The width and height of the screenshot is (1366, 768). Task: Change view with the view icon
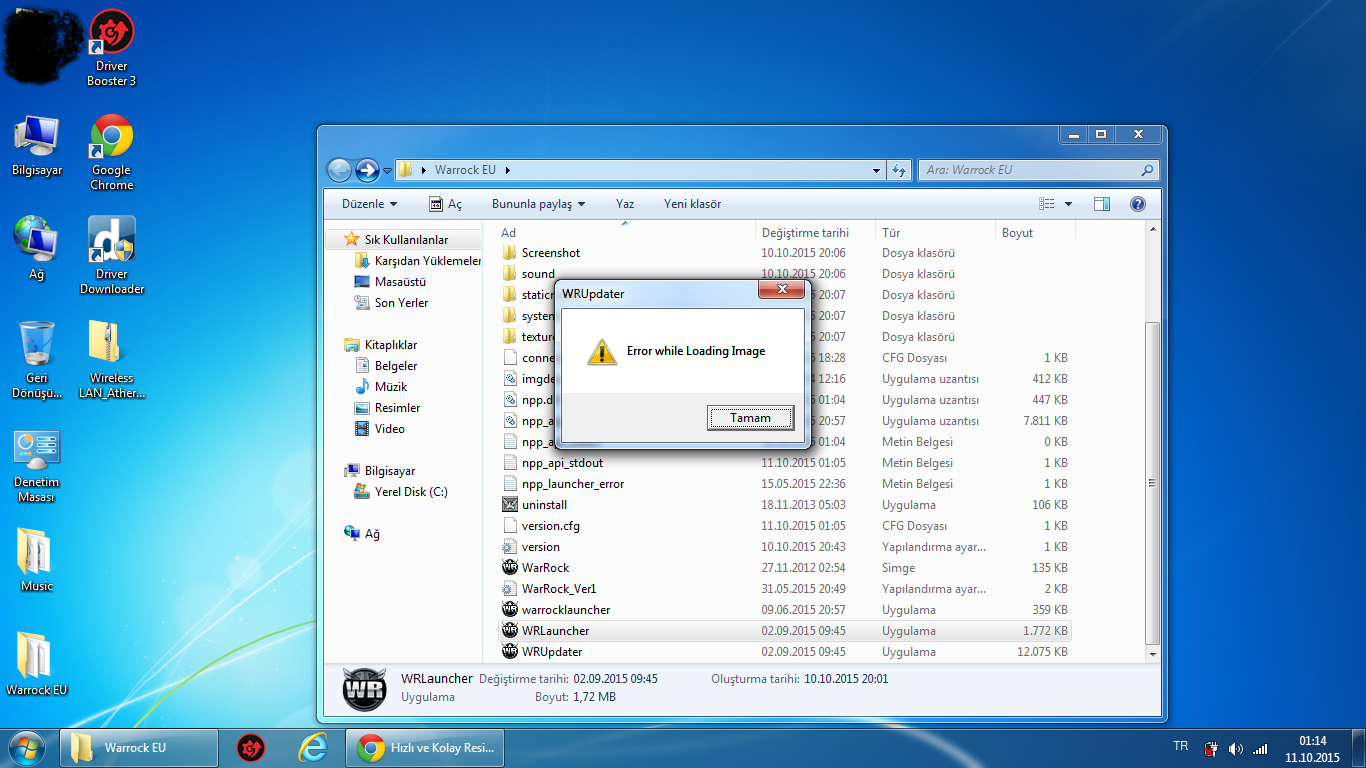1047,204
